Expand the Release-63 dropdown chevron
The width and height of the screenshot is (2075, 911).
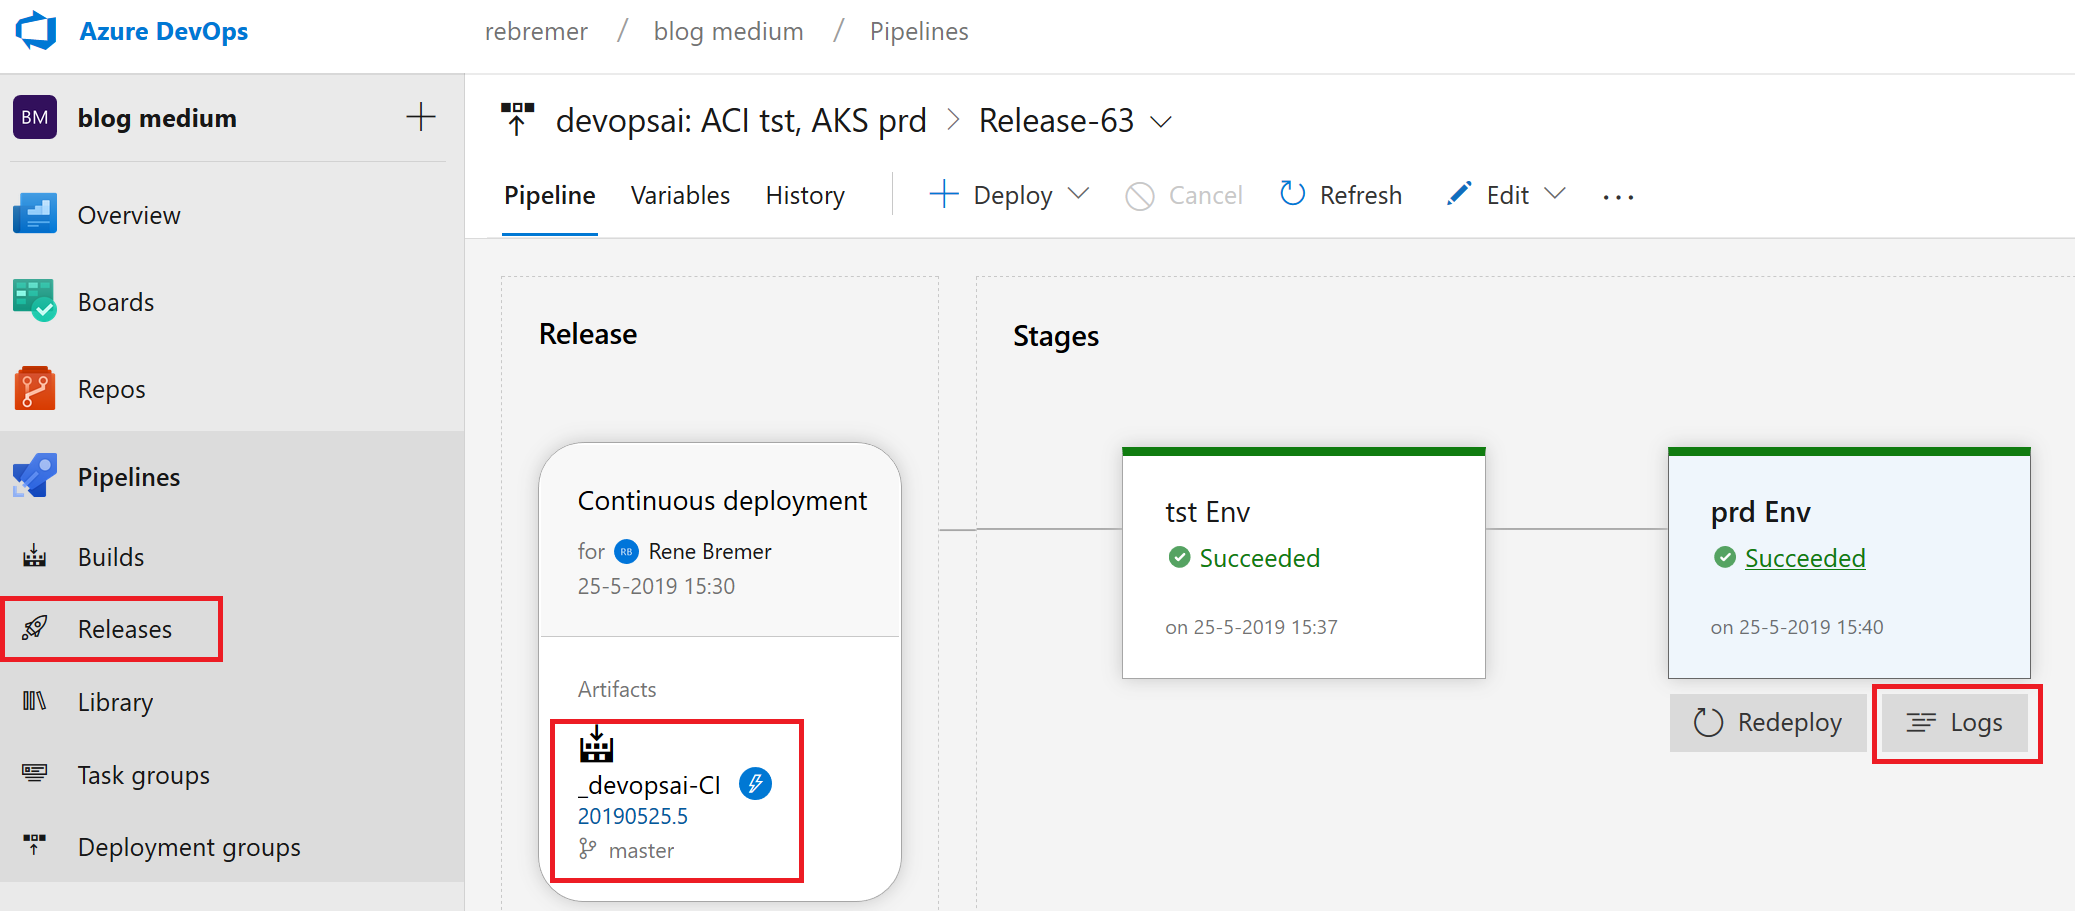pyautogui.click(x=1161, y=122)
